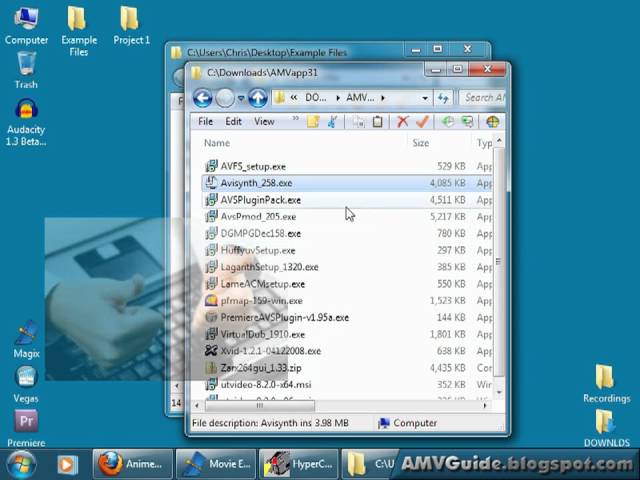This screenshot has width=640, height=480.
Task: Click the DO... breadcrumb segment
Action: [316, 98]
